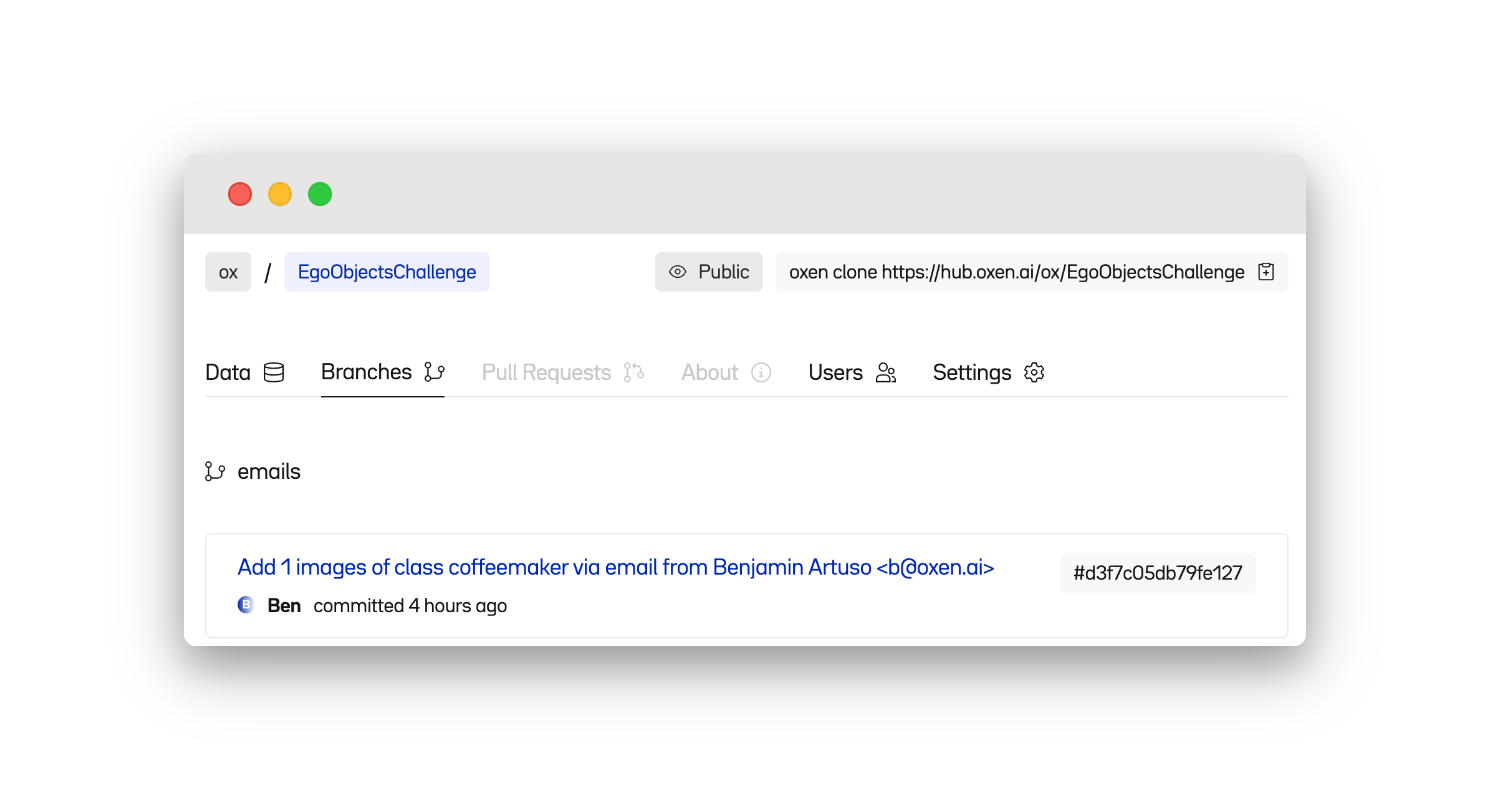Viewport: 1490px width, 800px height.
Task: Click the commit hash #d3f7c05db79fe127
Action: (1157, 573)
